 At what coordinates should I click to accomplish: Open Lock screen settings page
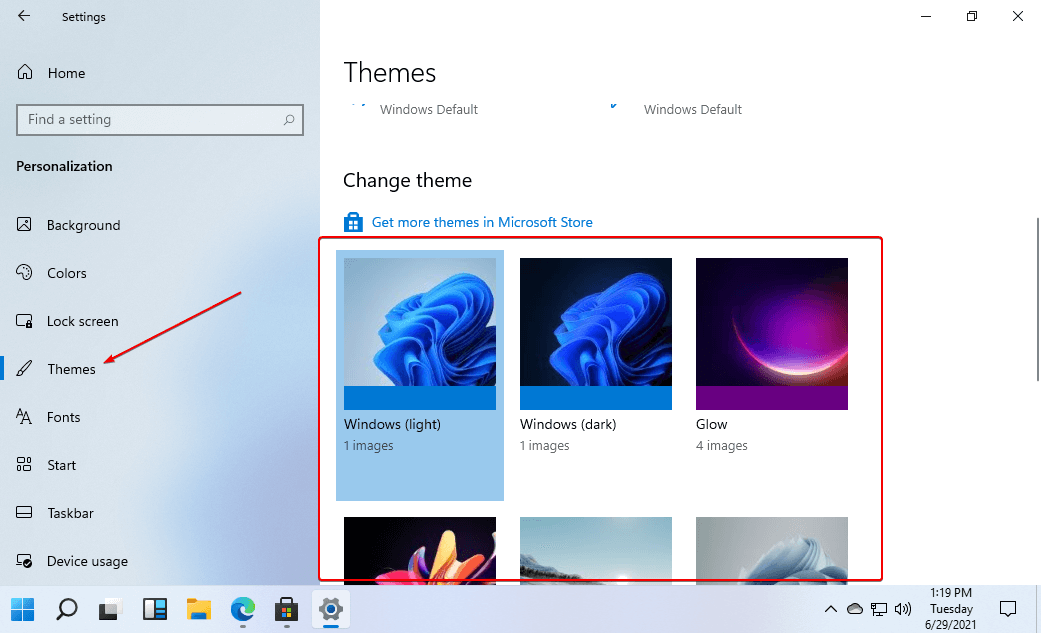pos(82,321)
